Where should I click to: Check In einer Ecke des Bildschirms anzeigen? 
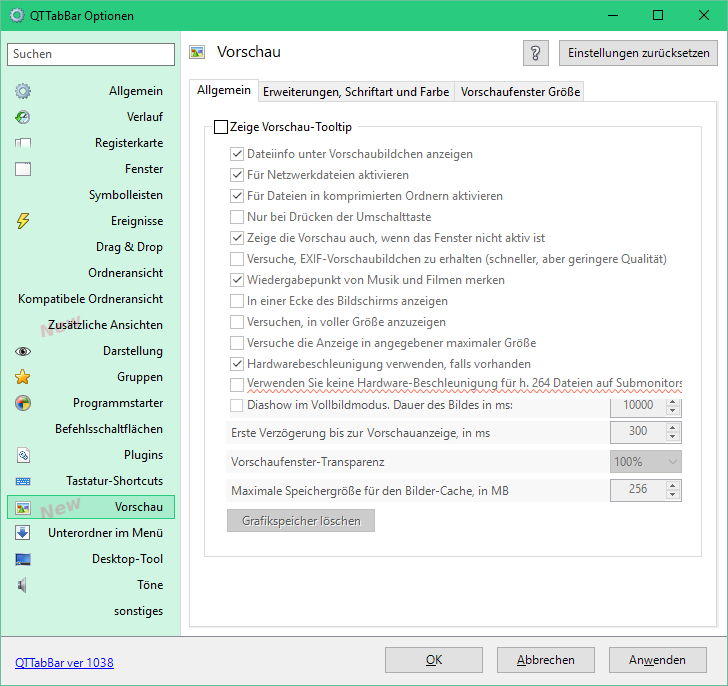tap(237, 301)
